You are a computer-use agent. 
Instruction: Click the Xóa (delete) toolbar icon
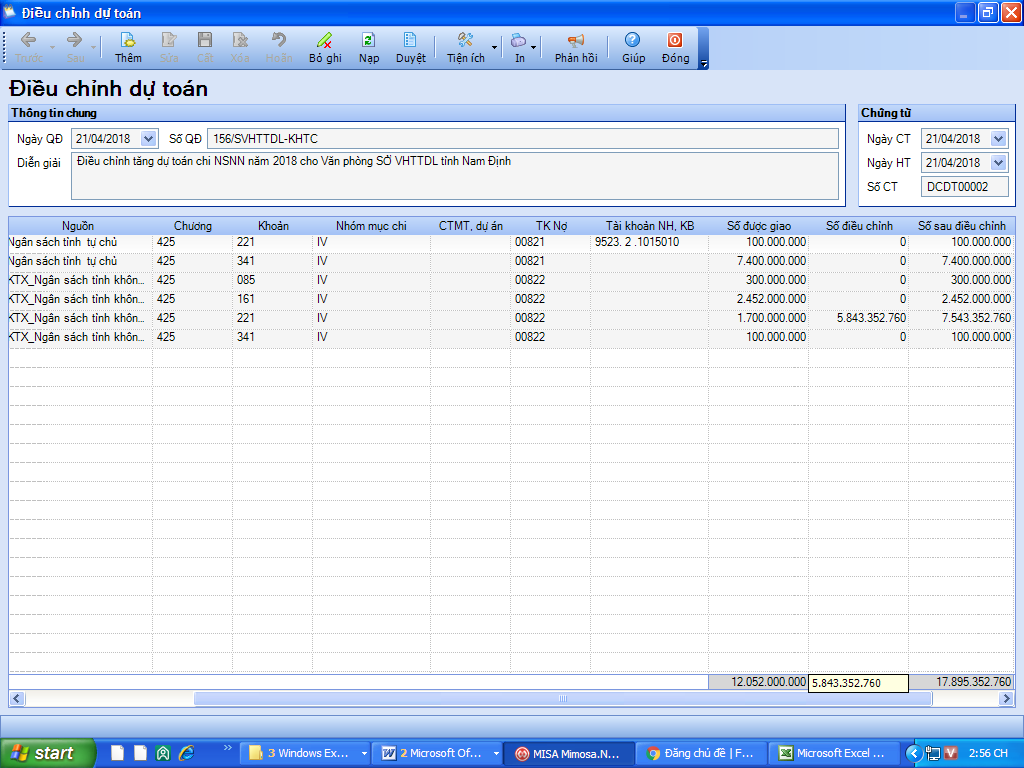[x=240, y=40]
